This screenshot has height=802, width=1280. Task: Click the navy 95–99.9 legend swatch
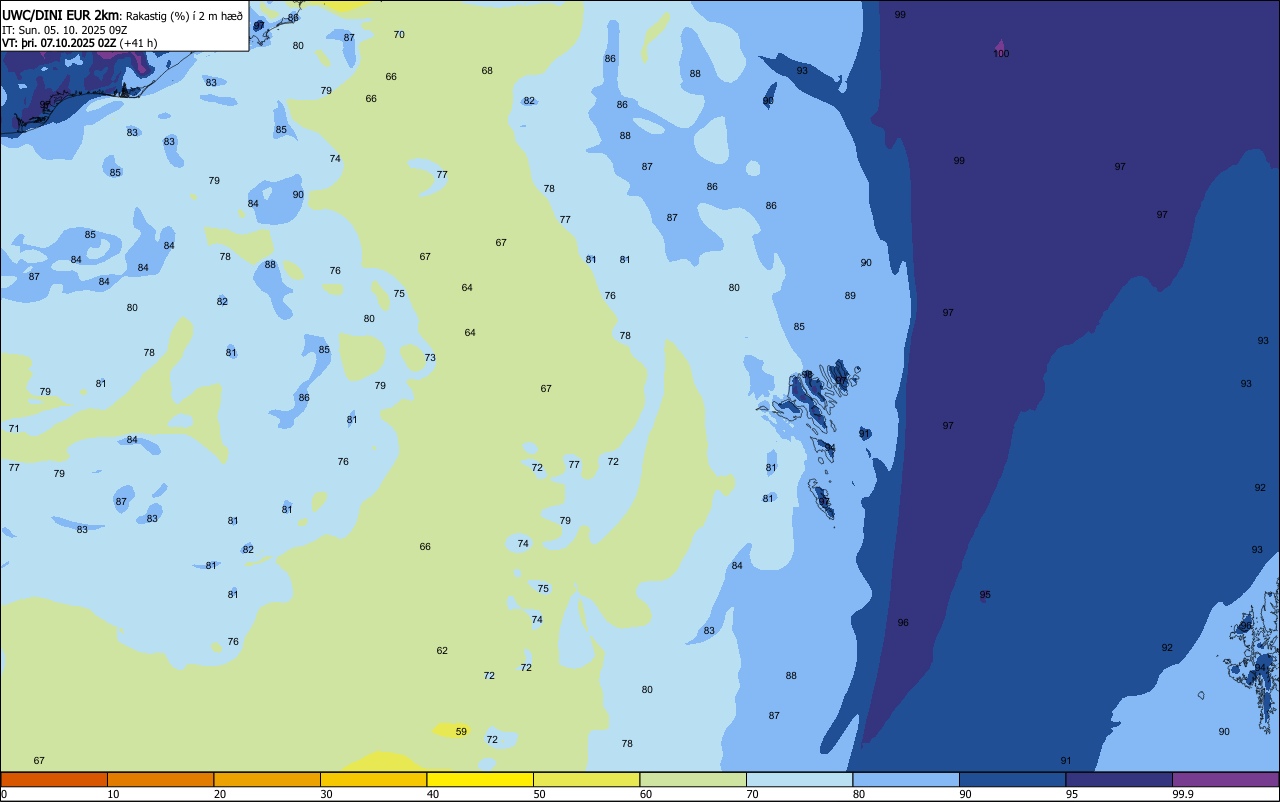click(x=1119, y=780)
